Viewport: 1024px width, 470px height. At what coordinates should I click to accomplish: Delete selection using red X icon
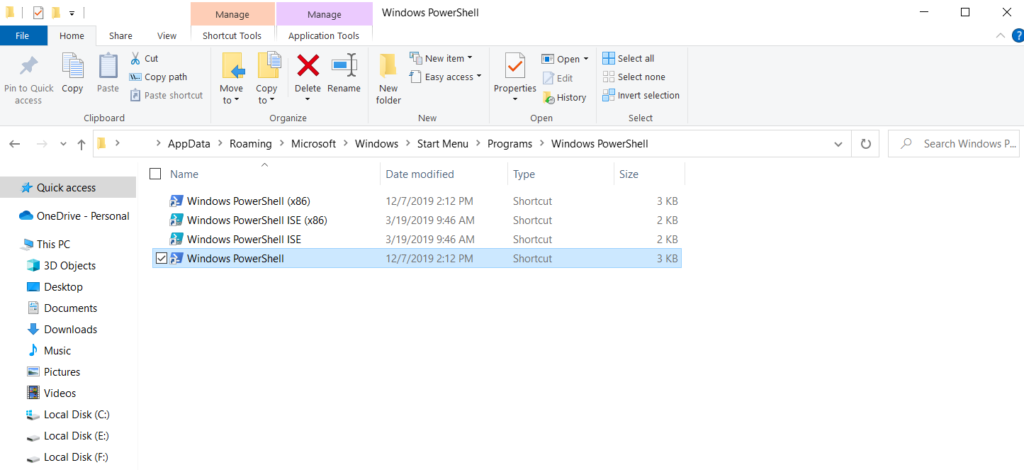click(x=308, y=65)
